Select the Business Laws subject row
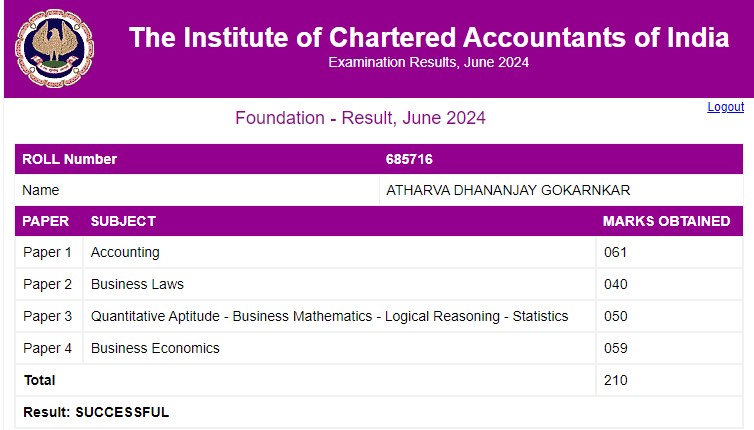The width and height of the screenshot is (754, 430). 137,284
